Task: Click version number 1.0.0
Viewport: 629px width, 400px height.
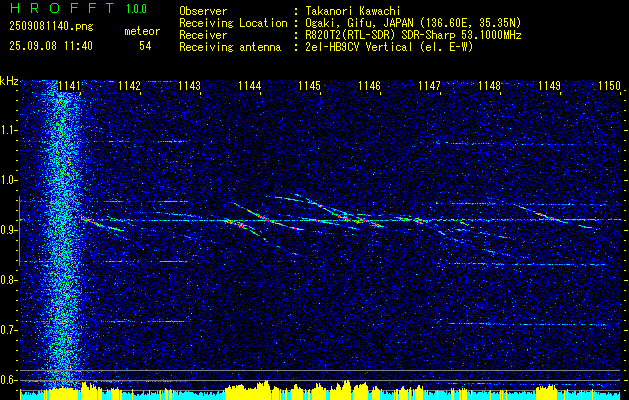Action: pos(136,8)
